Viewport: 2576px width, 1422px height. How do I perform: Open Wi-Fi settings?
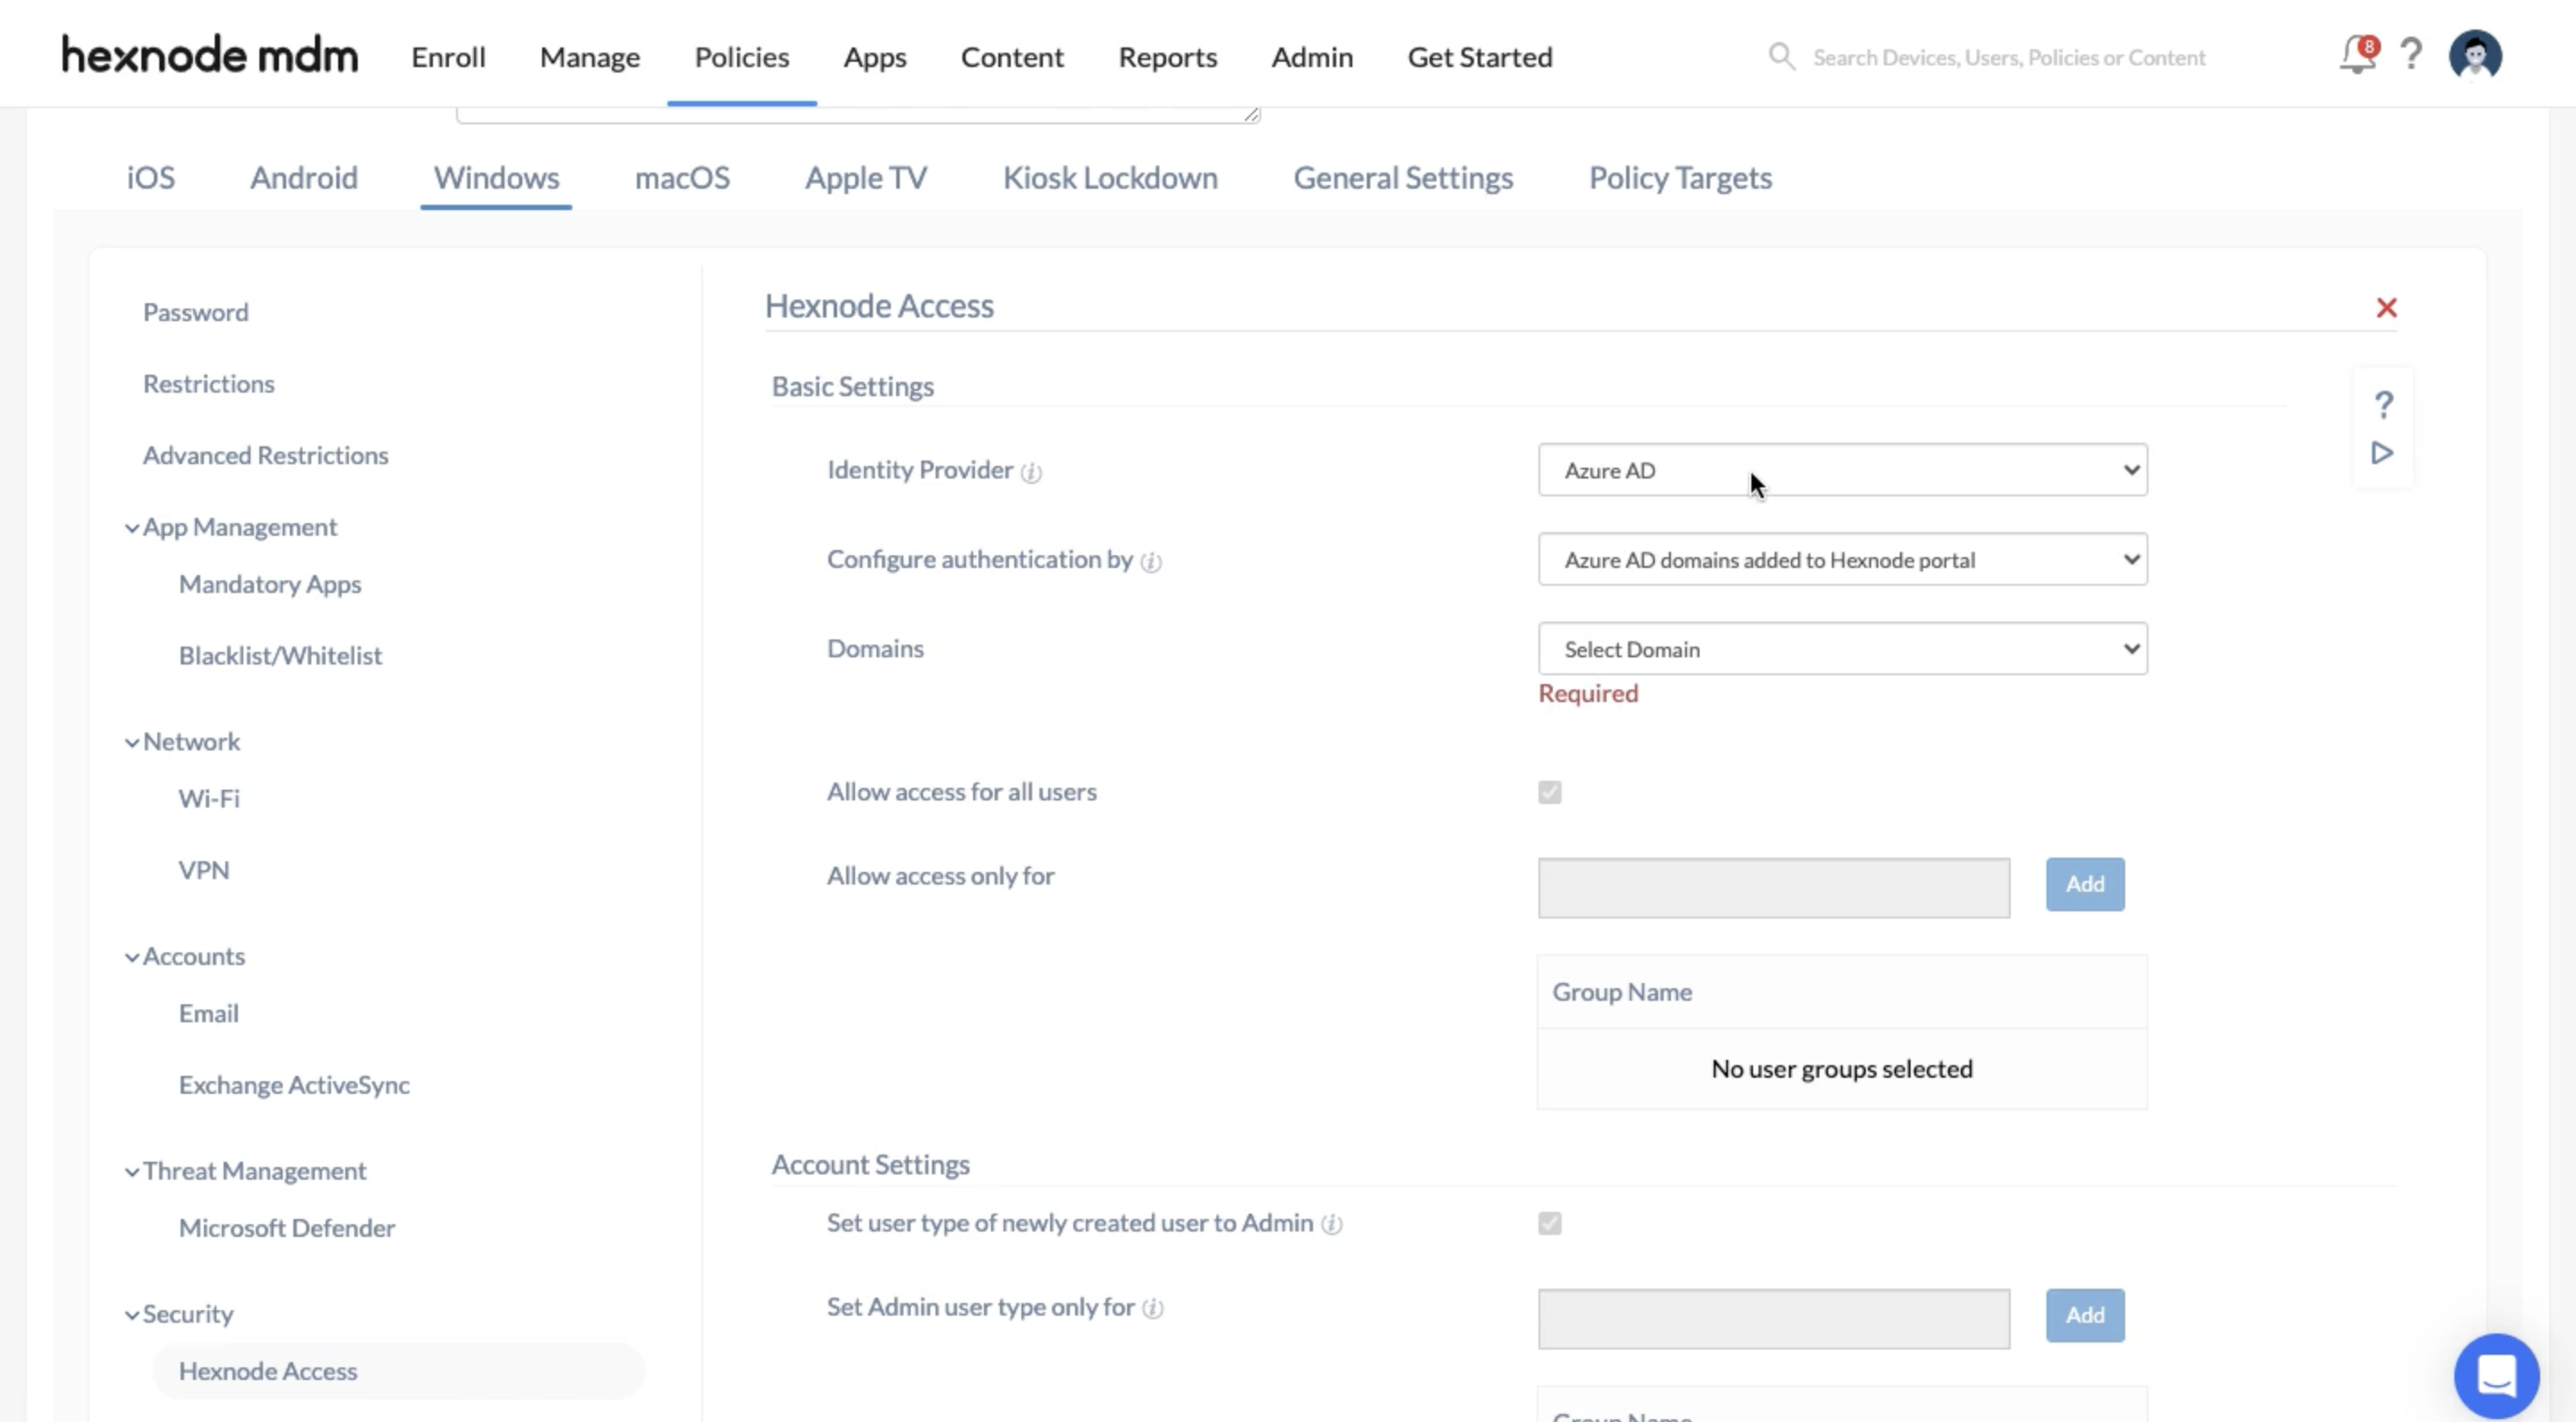tap(209, 799)
